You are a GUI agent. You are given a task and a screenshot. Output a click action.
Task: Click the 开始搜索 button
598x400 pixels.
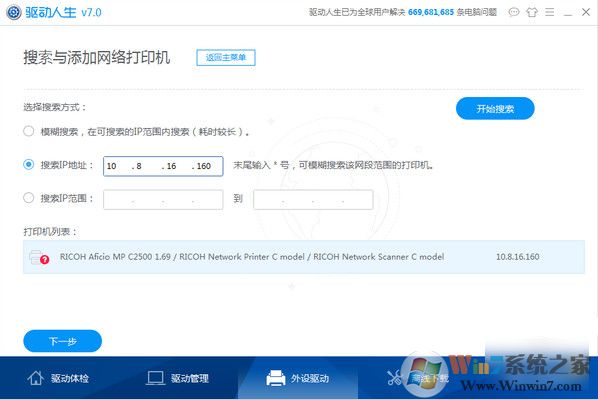click(495, 109)
